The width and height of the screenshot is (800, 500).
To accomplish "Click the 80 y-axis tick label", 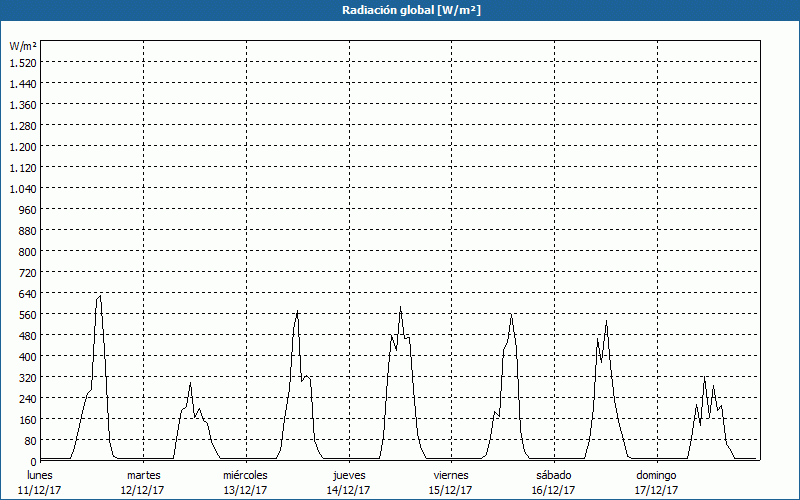I will pos(29,440).
